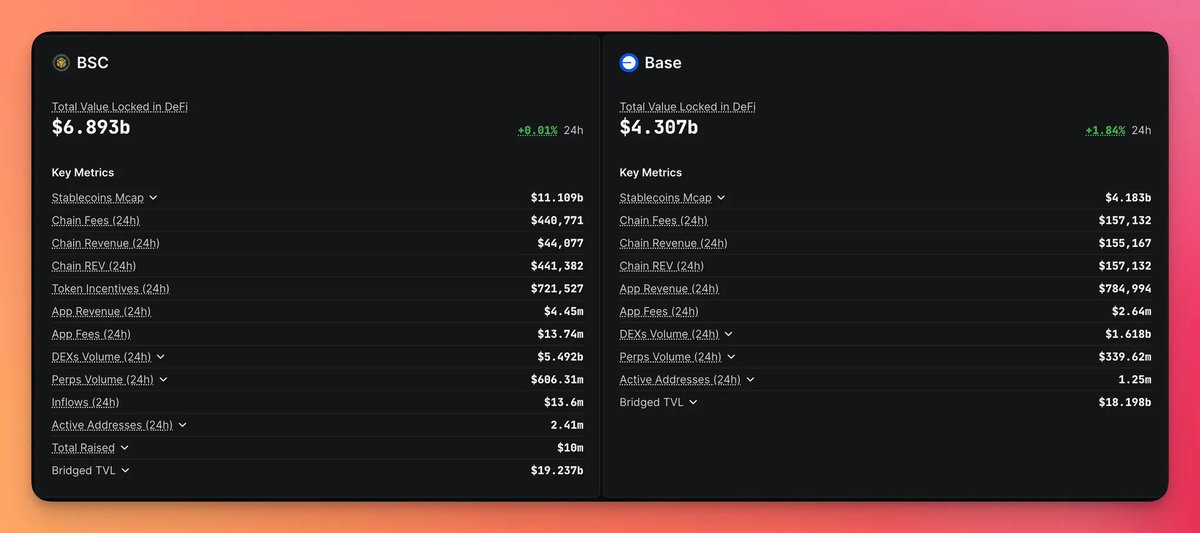The width and height of the screenshot is (1200, 533).
Task: Click the Base chain title
Action: (663, 63)
